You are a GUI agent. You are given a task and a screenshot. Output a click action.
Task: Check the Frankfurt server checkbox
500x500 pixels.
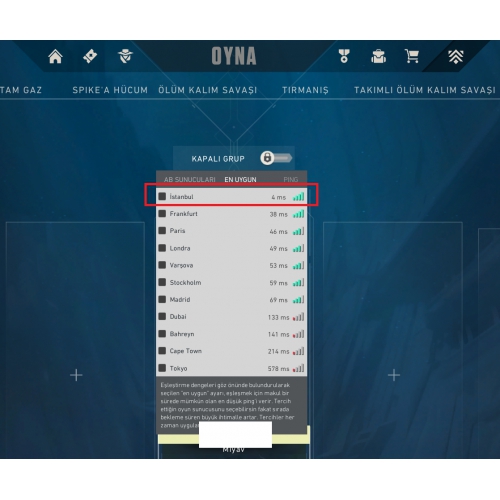tap(162, 214)
